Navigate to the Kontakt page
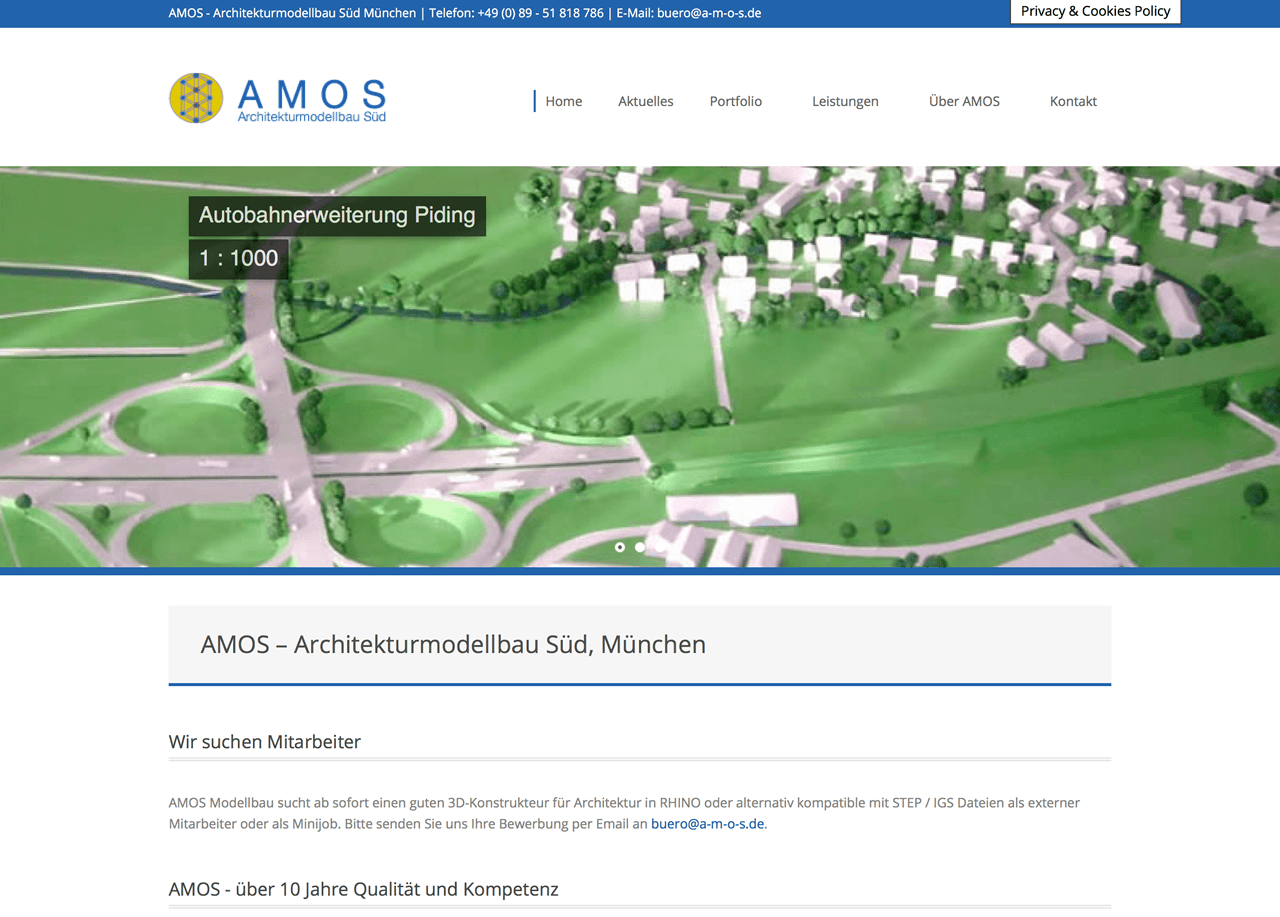 (x=1073, y=101)
